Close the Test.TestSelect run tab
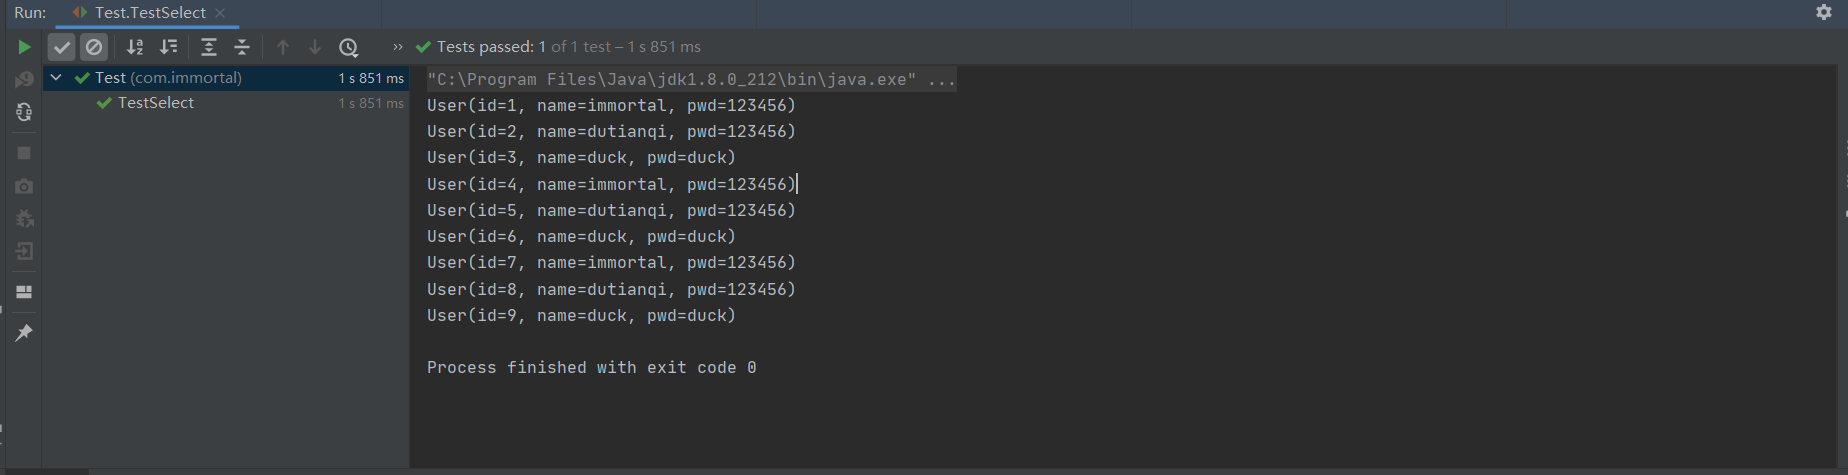1848x475 pixels. click(x=220, y=13)
